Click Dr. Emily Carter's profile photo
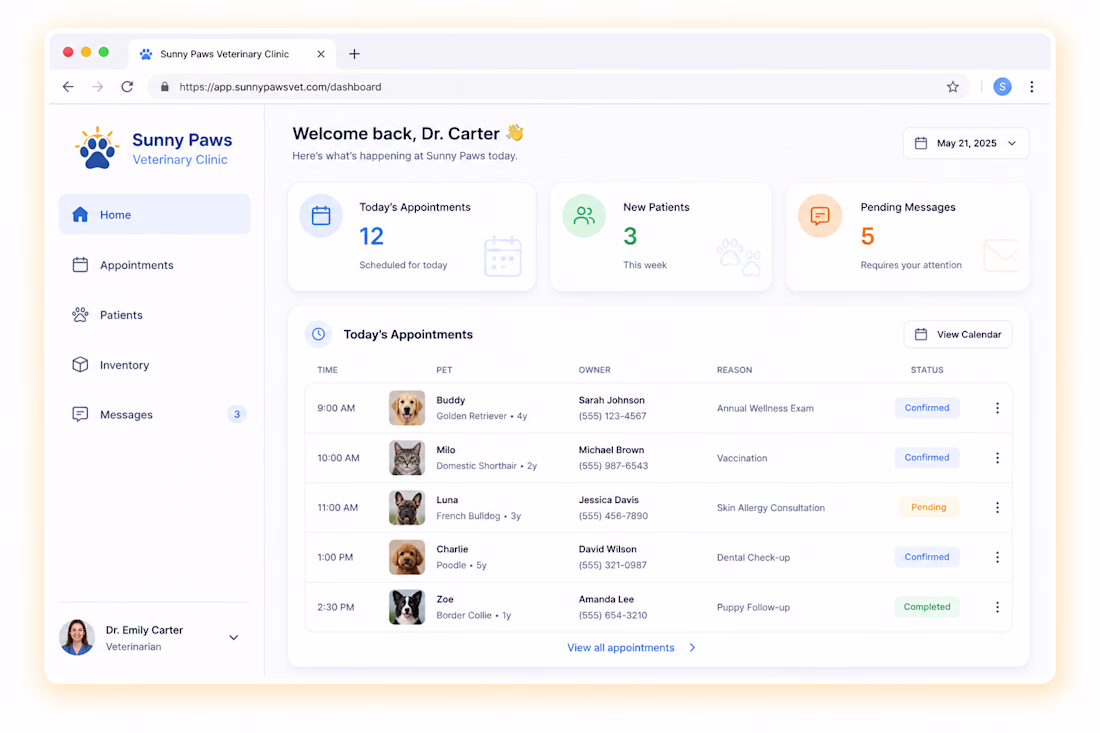1100x733 pixels. click(77, 638)
